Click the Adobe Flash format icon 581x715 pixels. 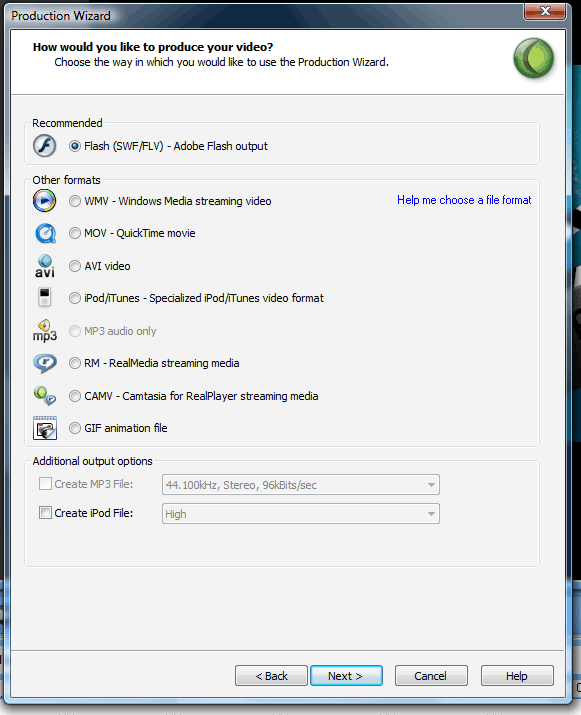pyautogui.click(x=45, y=146)
